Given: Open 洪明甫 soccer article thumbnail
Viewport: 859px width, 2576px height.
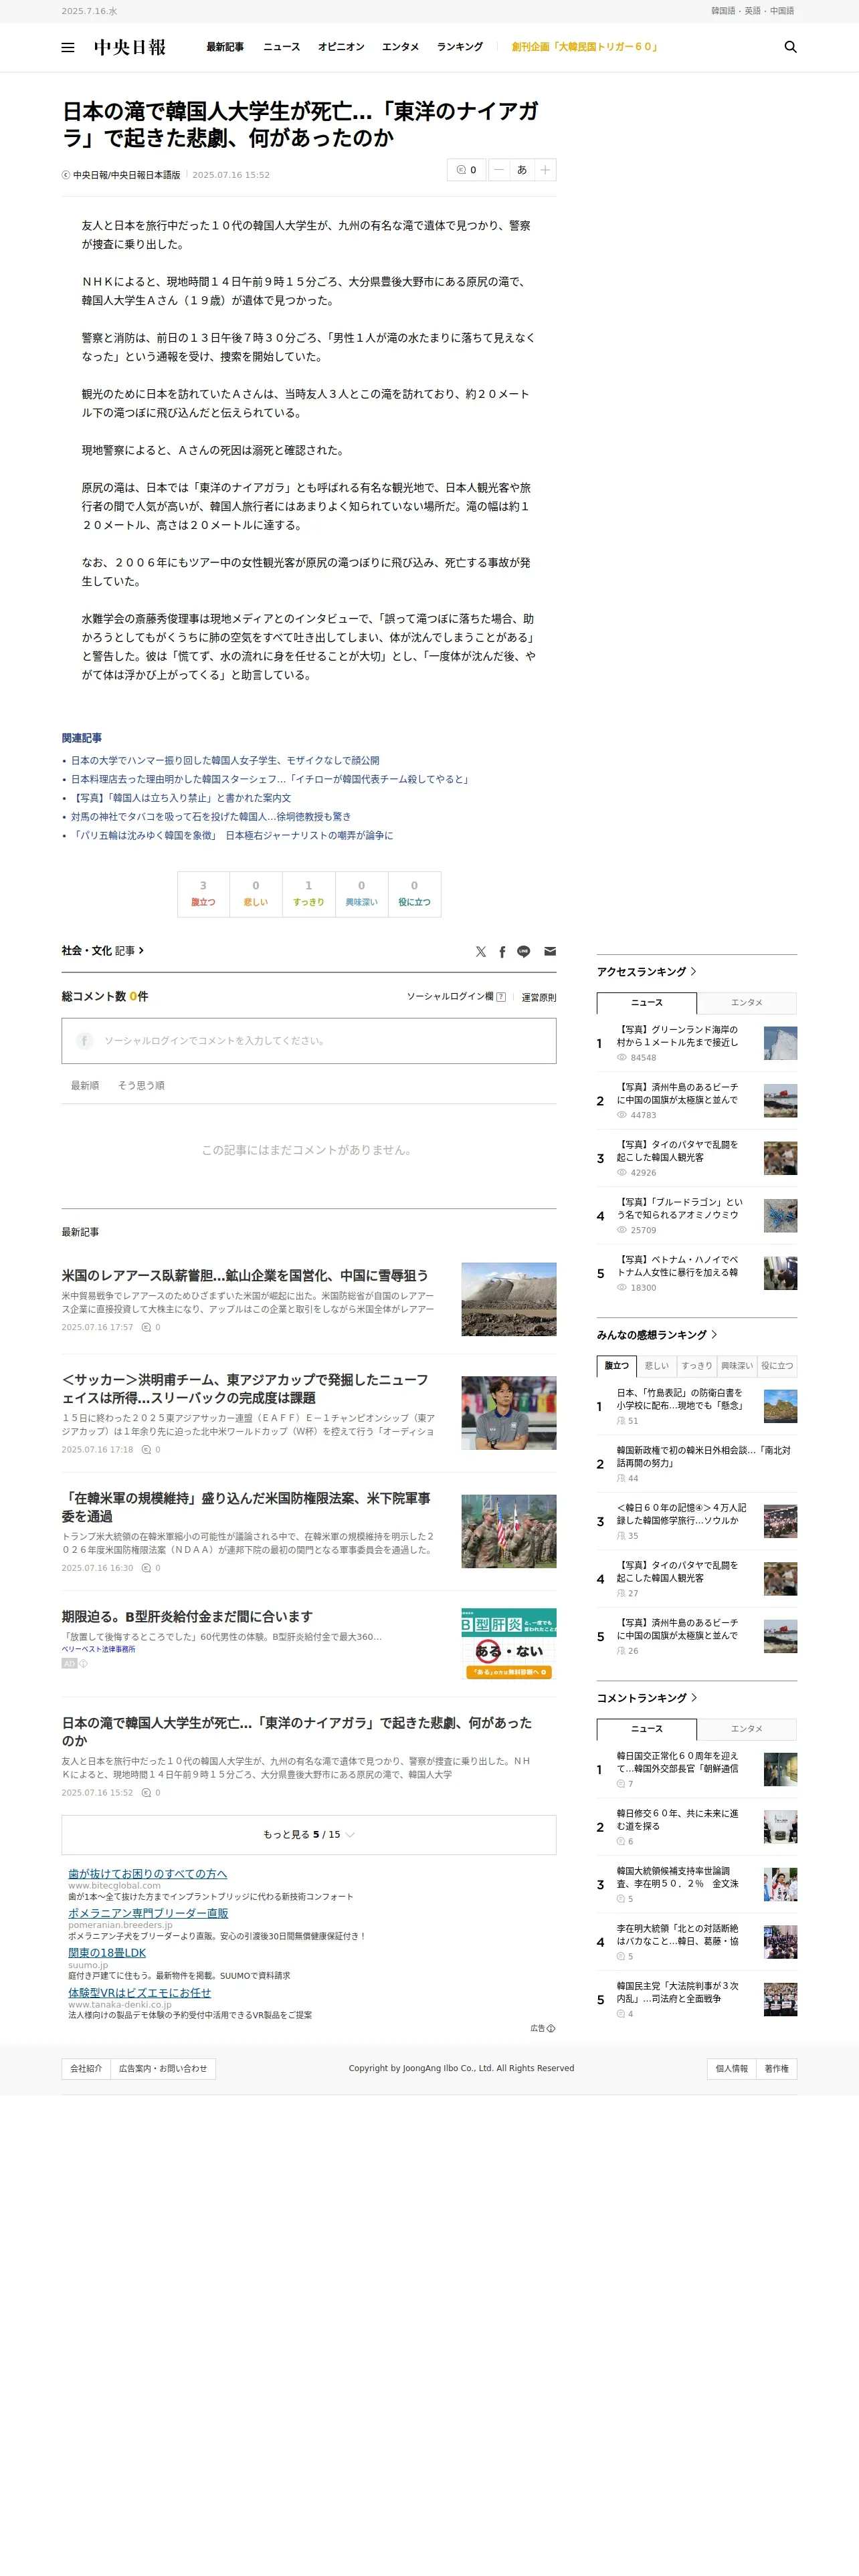Looking at the screenshot, I should coord(509,1413).
